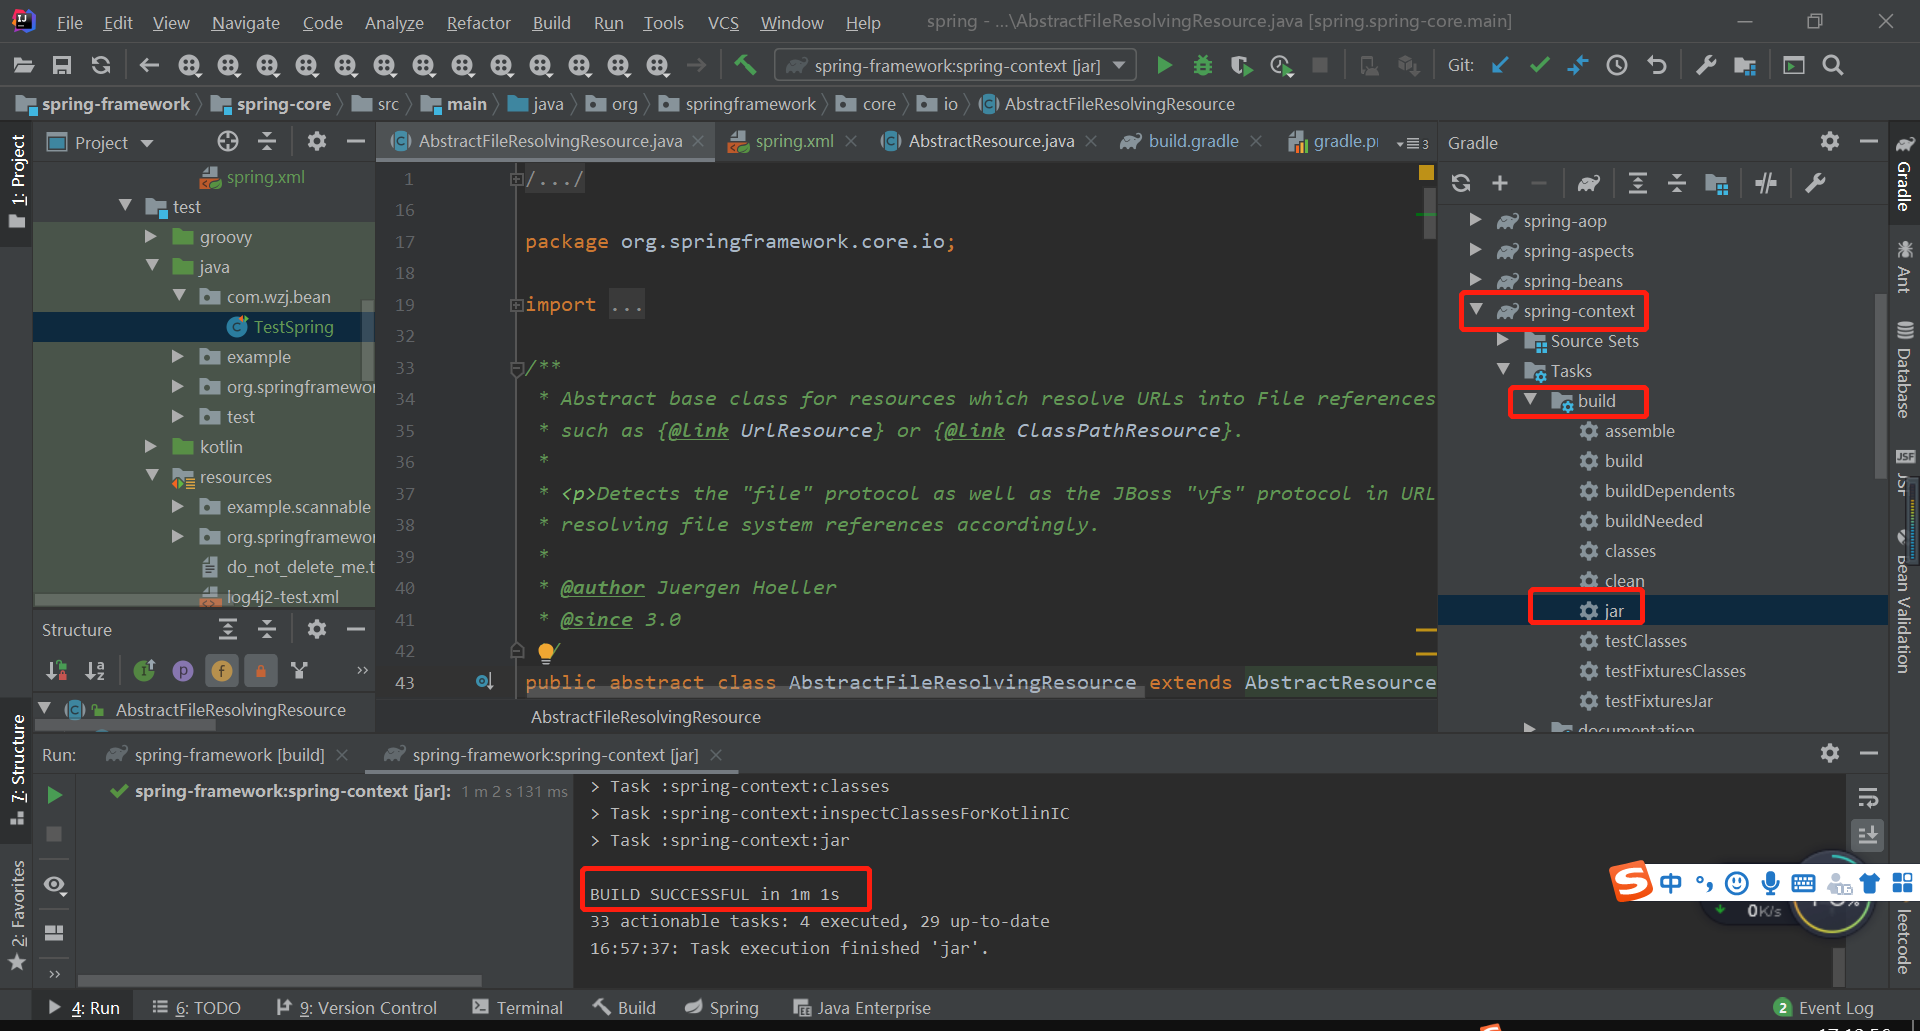Screen dimensions: 1920x1031
Task: Click Run panel horizontal scrollbar
Action: tap(280, 980)
